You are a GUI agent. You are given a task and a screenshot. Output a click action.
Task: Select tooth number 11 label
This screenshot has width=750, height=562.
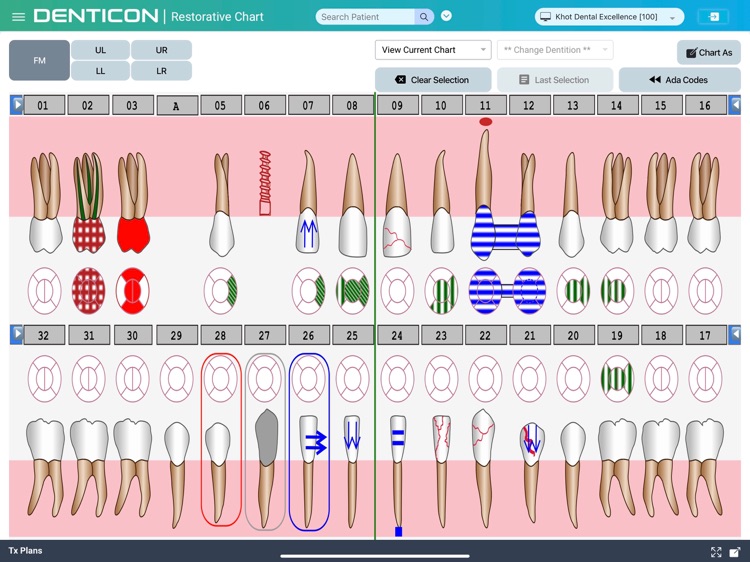[x=485, y=105]
